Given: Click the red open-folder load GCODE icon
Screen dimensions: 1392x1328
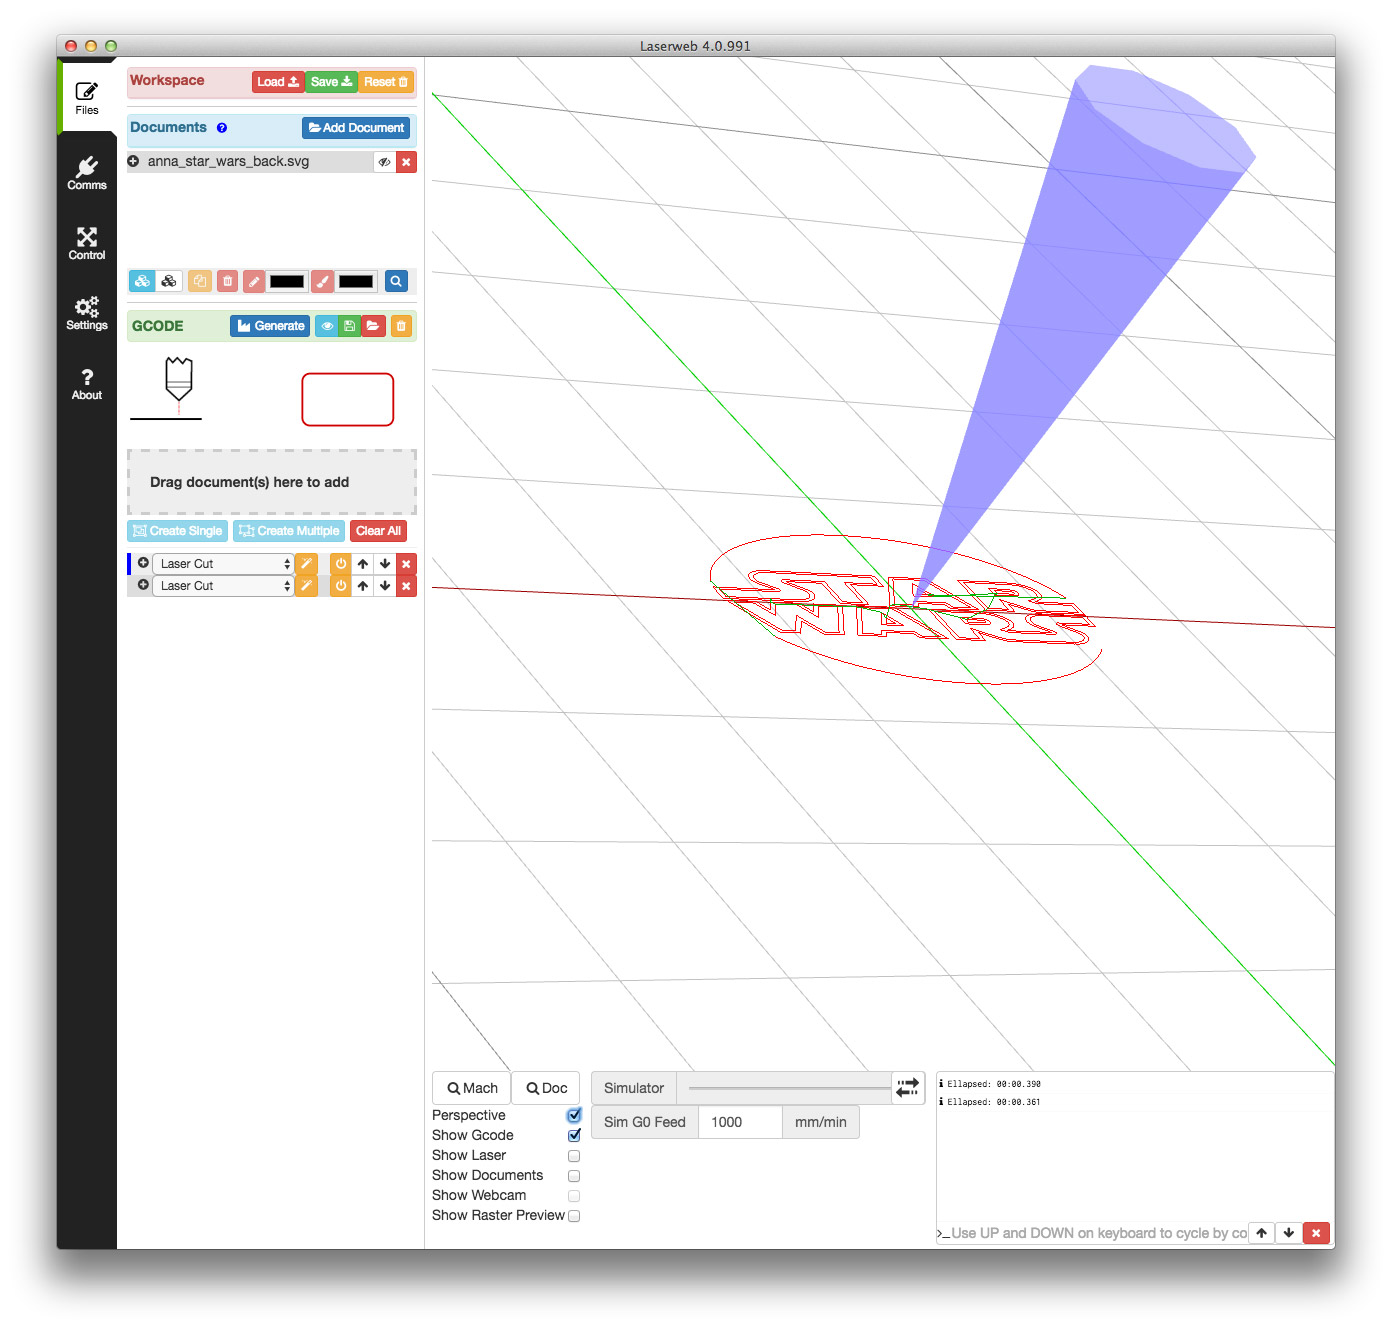Looking at the screenshot, I should pyautogui.click(x=373, y=326).
